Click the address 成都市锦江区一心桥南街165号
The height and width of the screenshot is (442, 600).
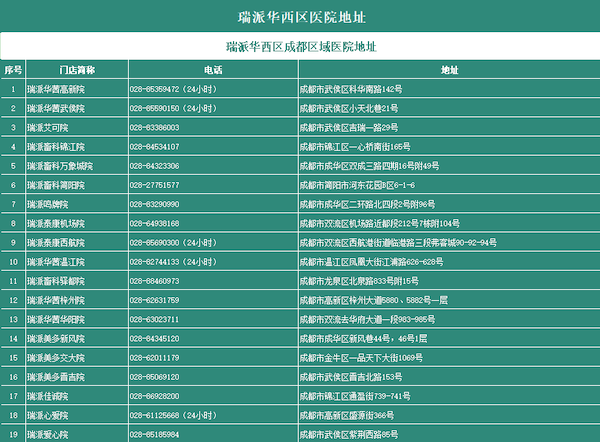(355, 147)
